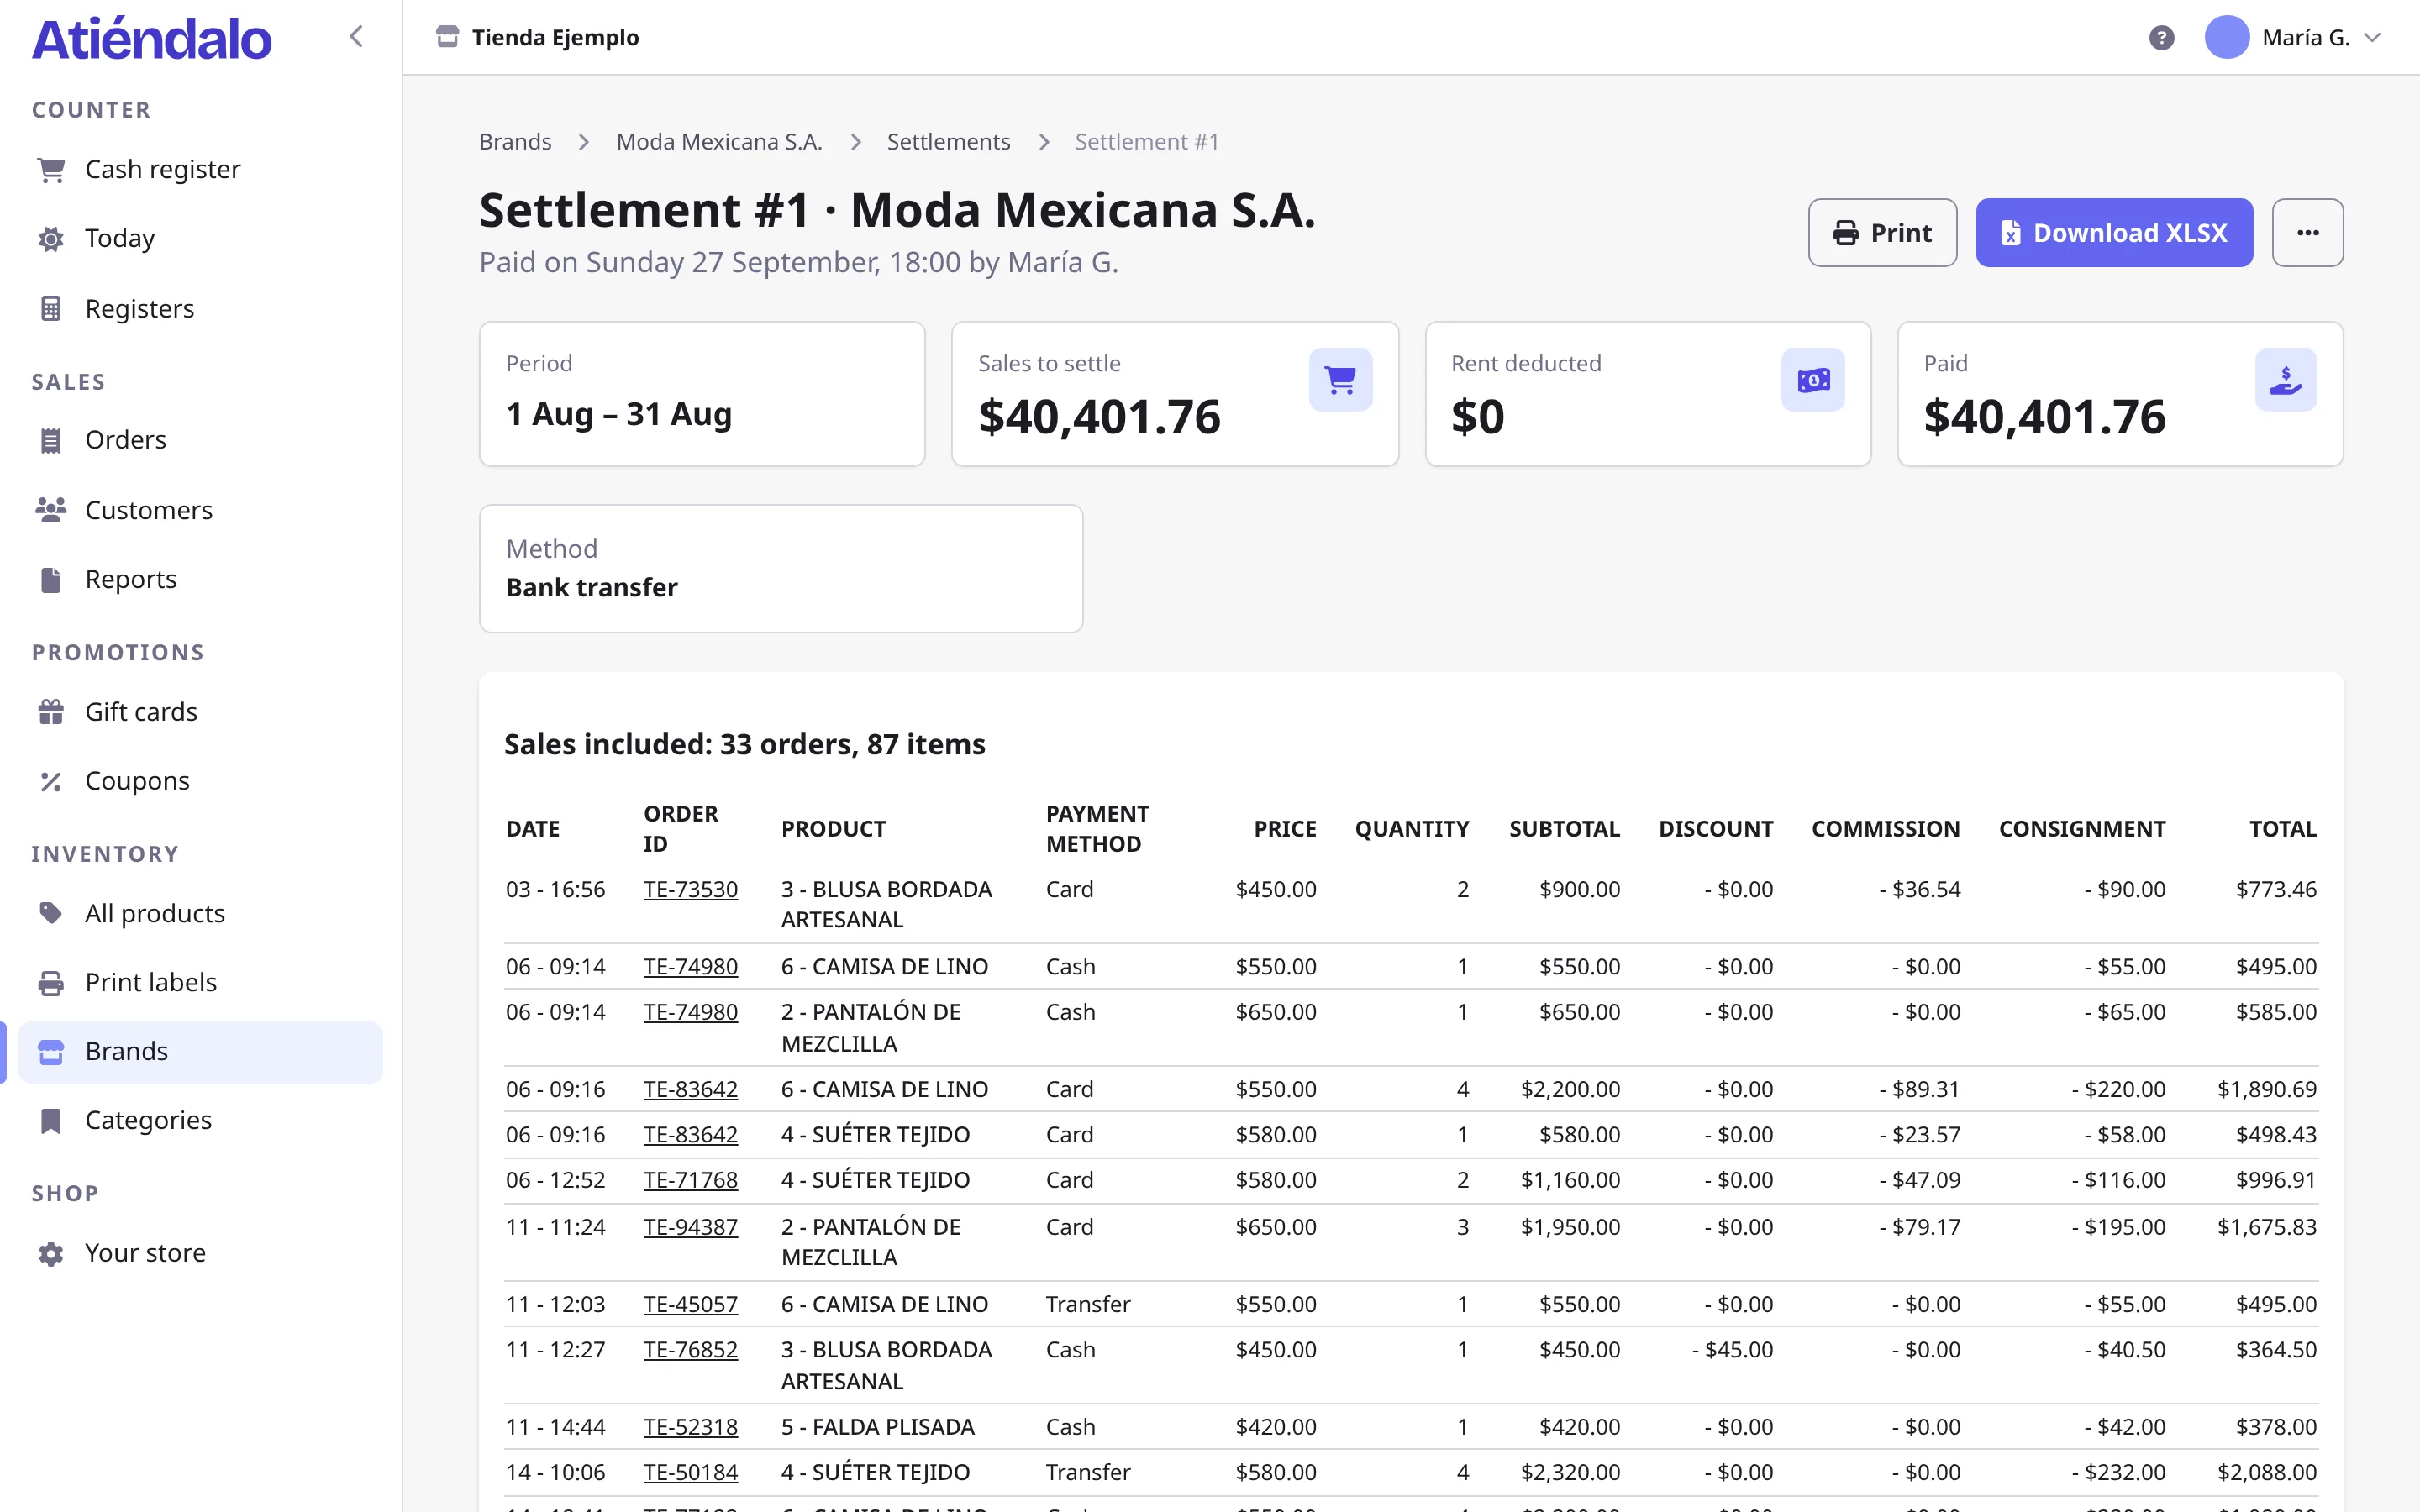This screenshot has height=1512, width=2420.
Task: Click María G. user avatar
Action: pyautogui.click(x=2226, y=38)
